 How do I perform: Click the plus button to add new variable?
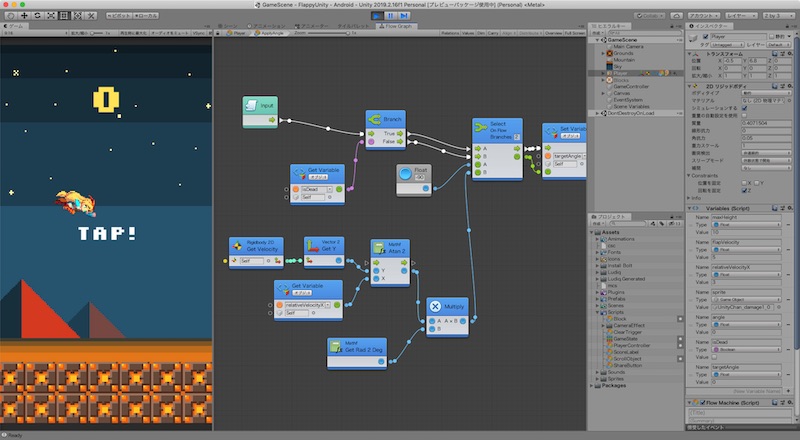point(789,391)
